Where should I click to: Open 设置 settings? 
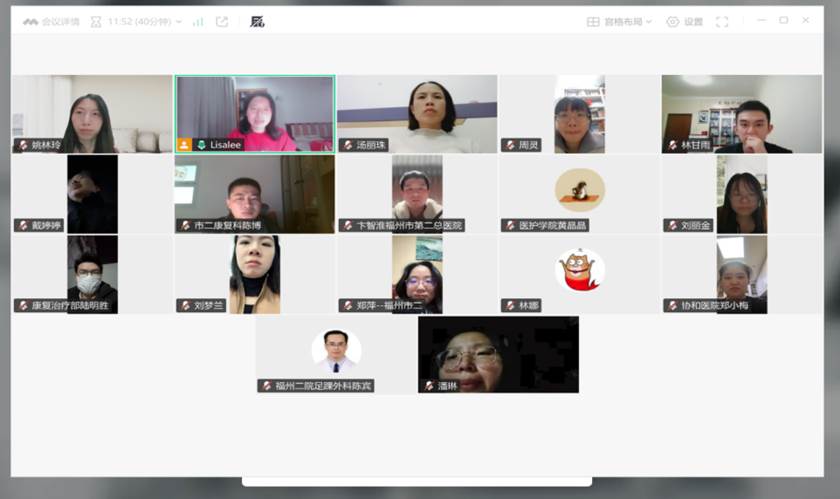(x=685, y=21)
